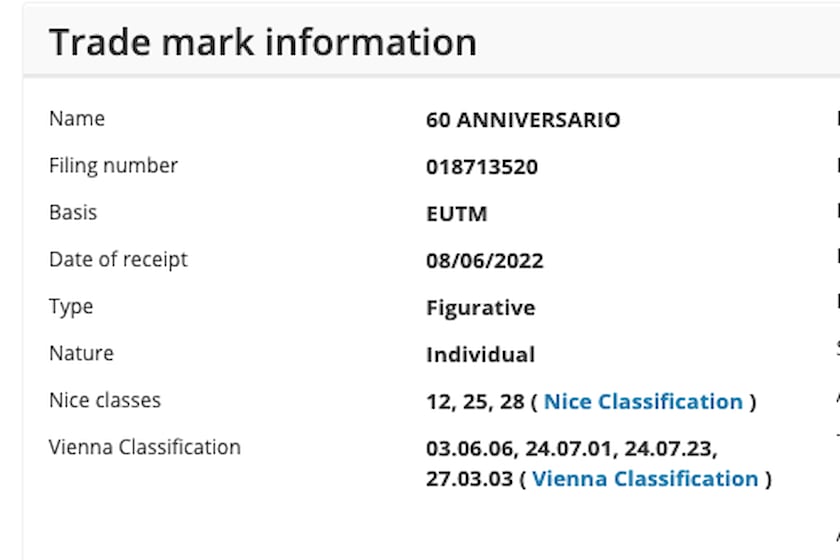Image resolution: width=840 pixels, height=560 pixels.
Task: Click the Name field label
Action: 77,118
